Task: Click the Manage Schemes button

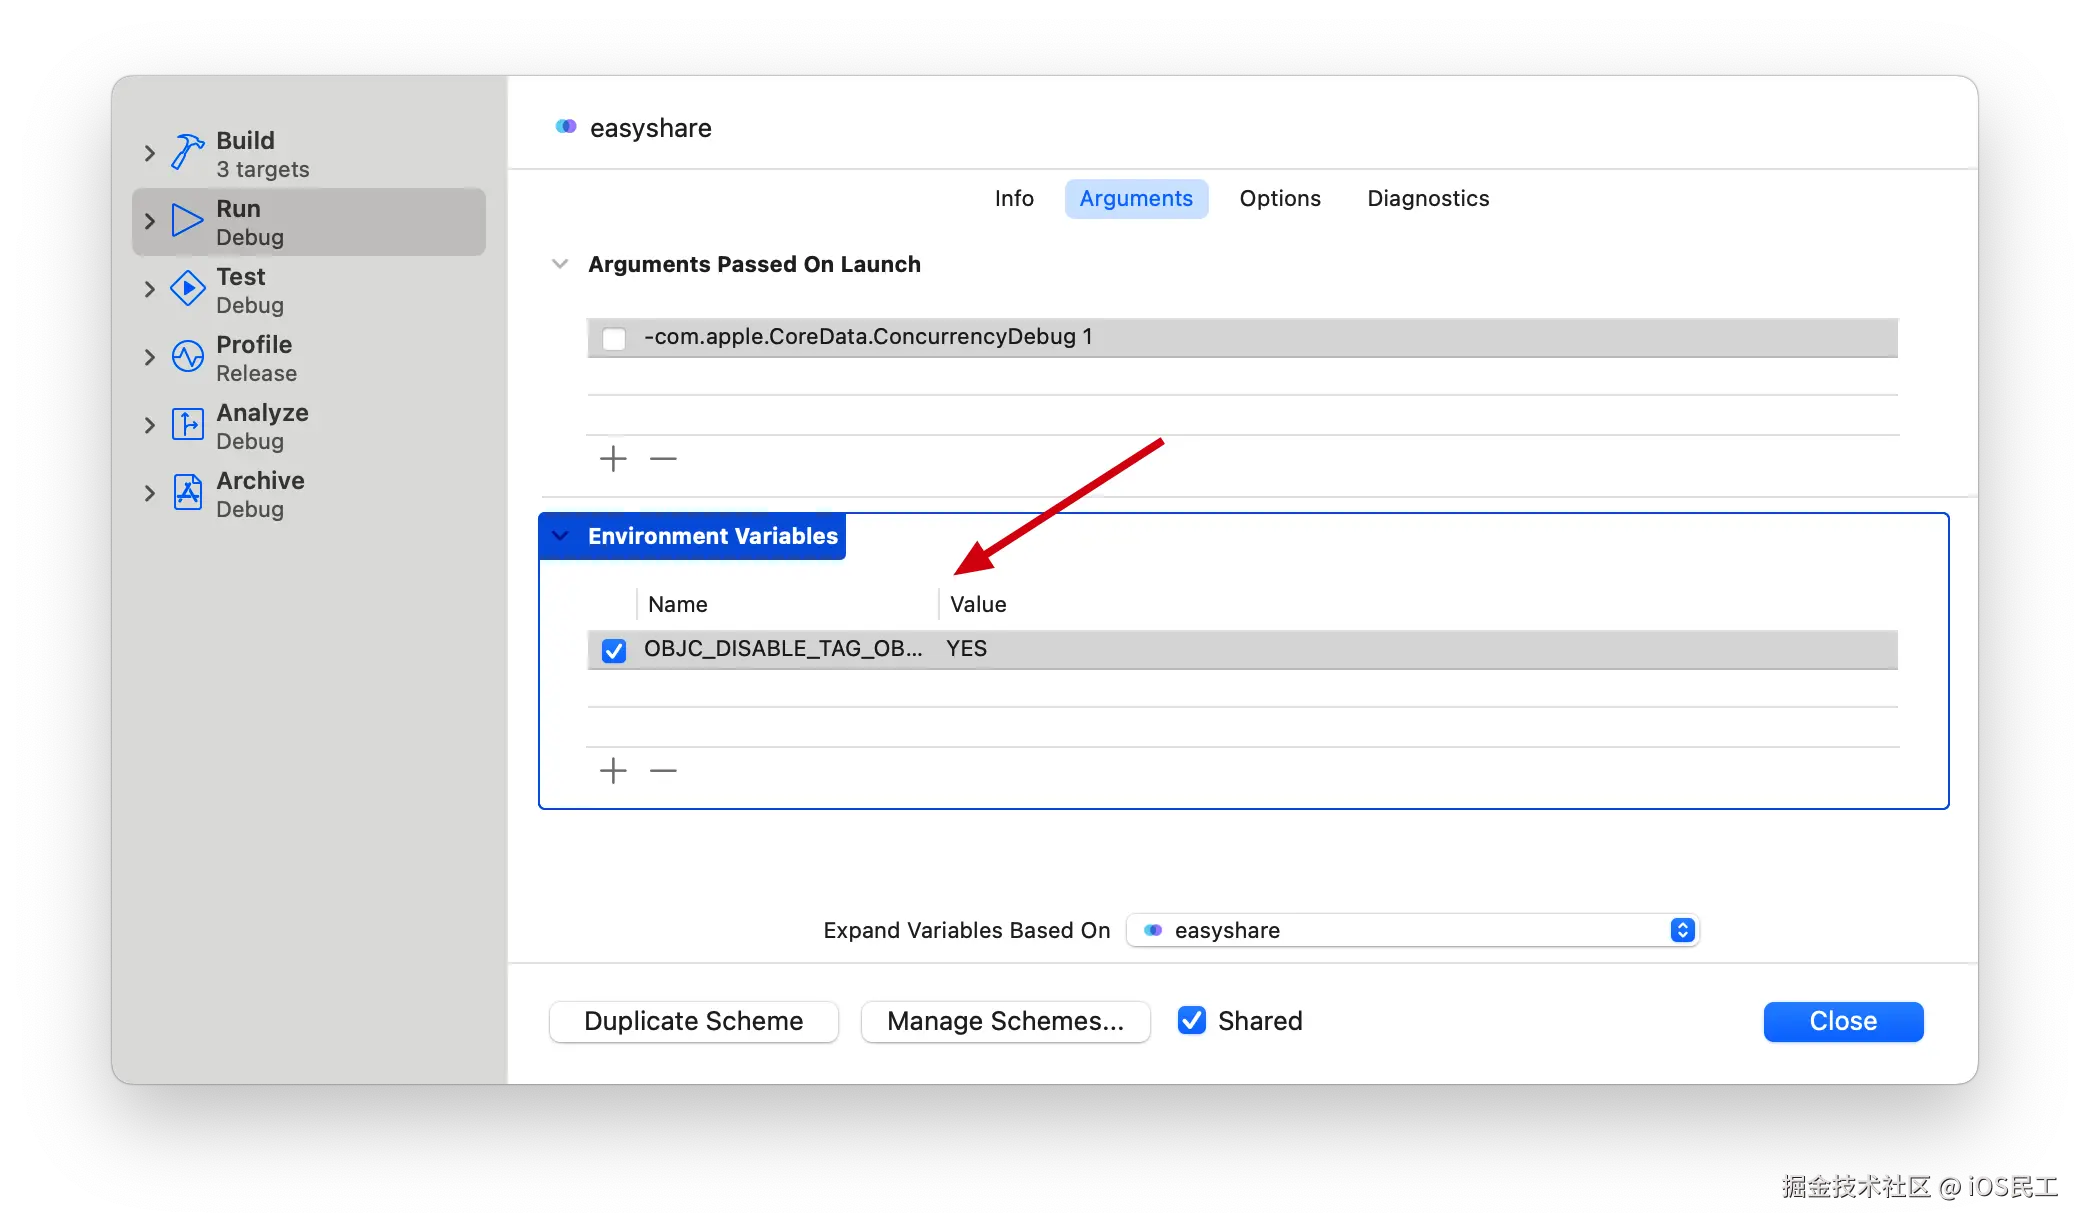Action: [1005, 1021]
